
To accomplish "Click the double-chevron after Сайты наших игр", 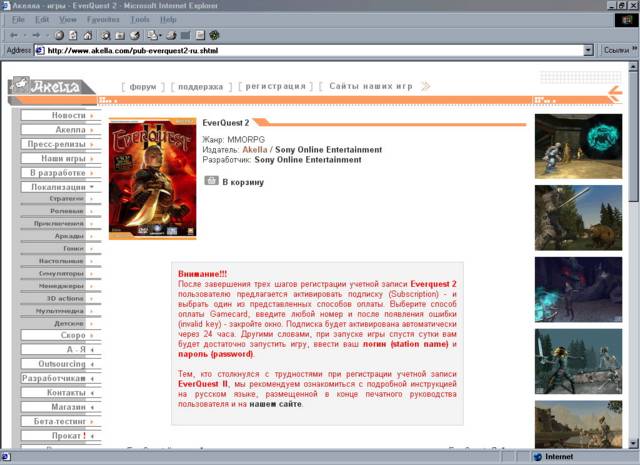I will (x=425, y=86).
